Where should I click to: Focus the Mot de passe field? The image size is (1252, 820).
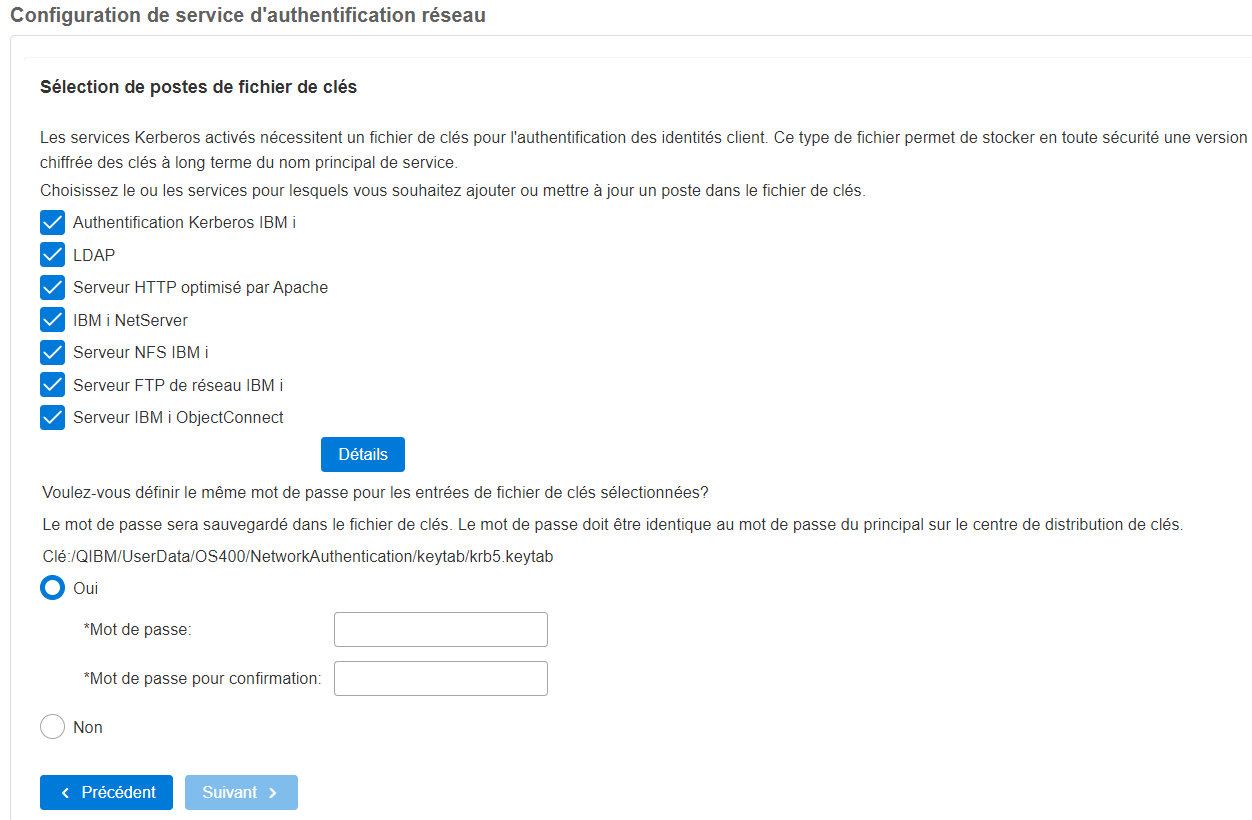click(441, 630)
